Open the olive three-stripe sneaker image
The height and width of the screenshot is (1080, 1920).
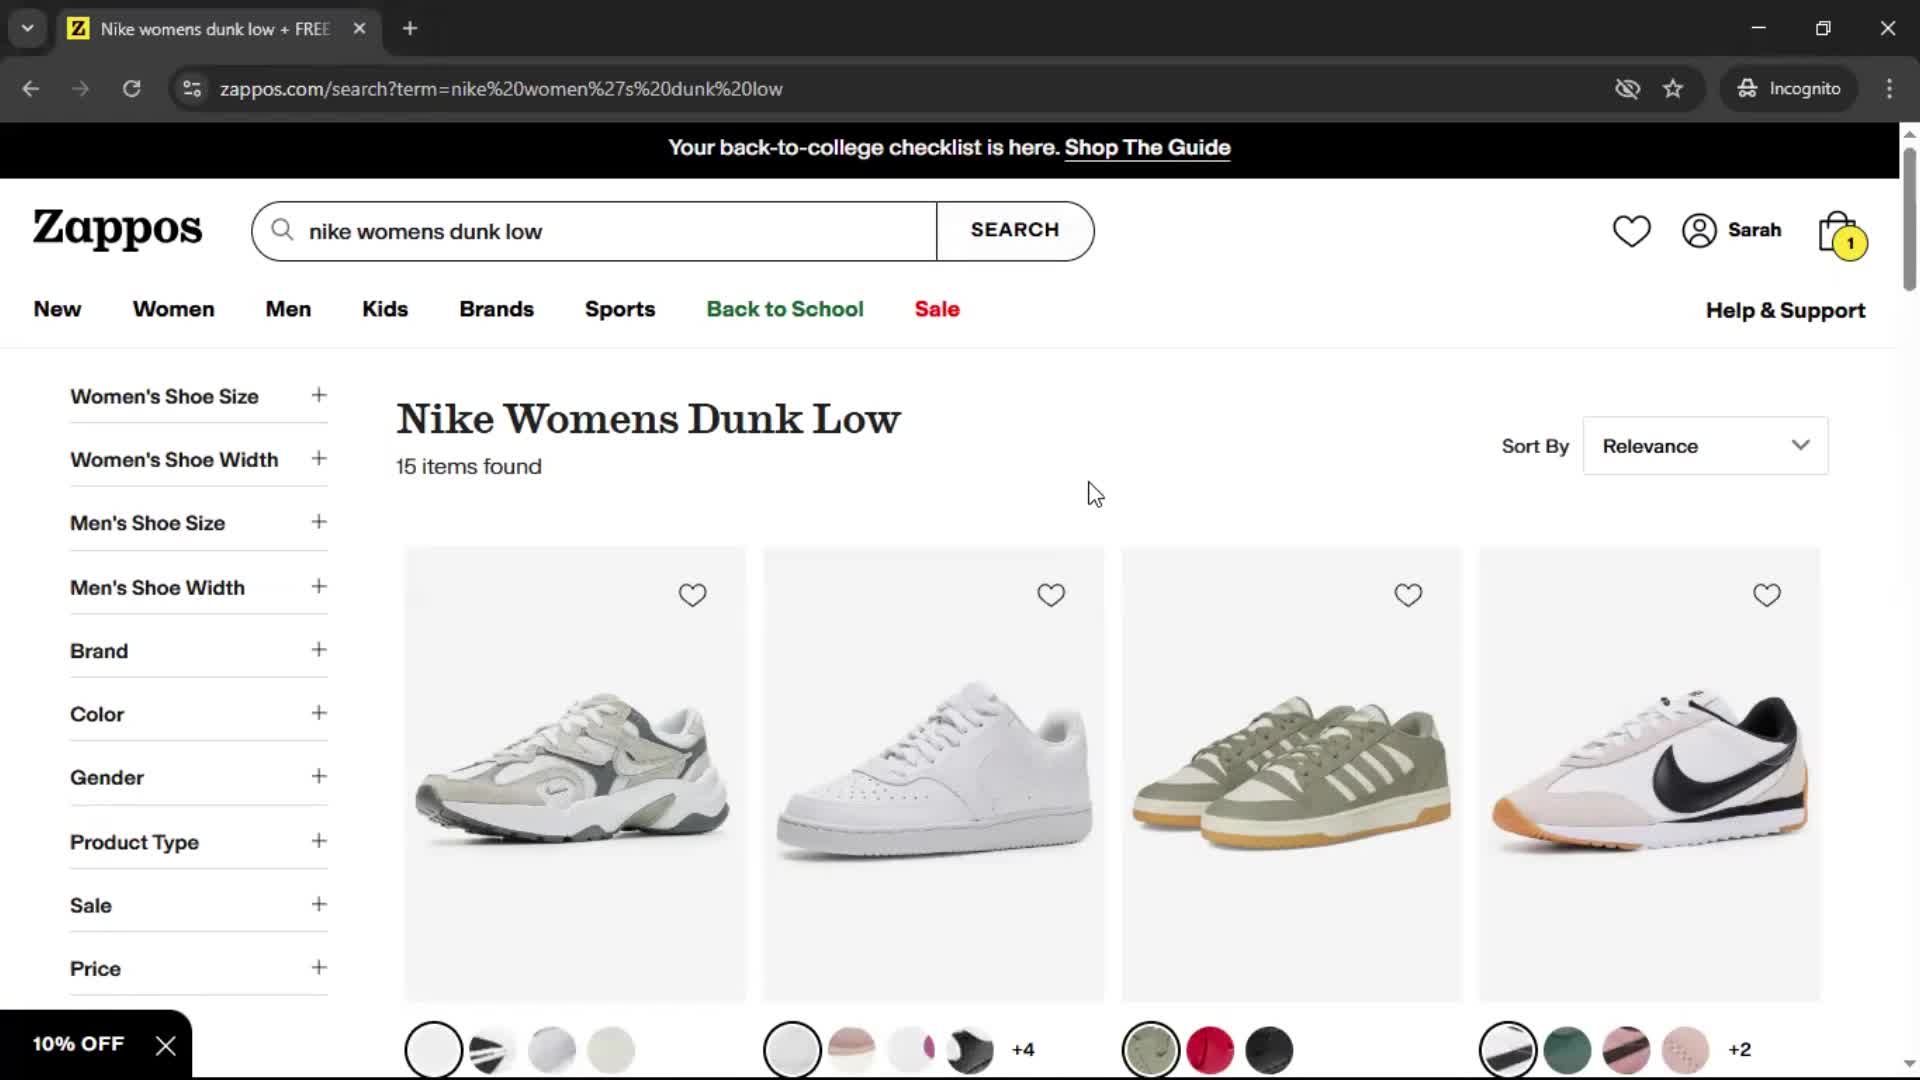[1291, 773]
